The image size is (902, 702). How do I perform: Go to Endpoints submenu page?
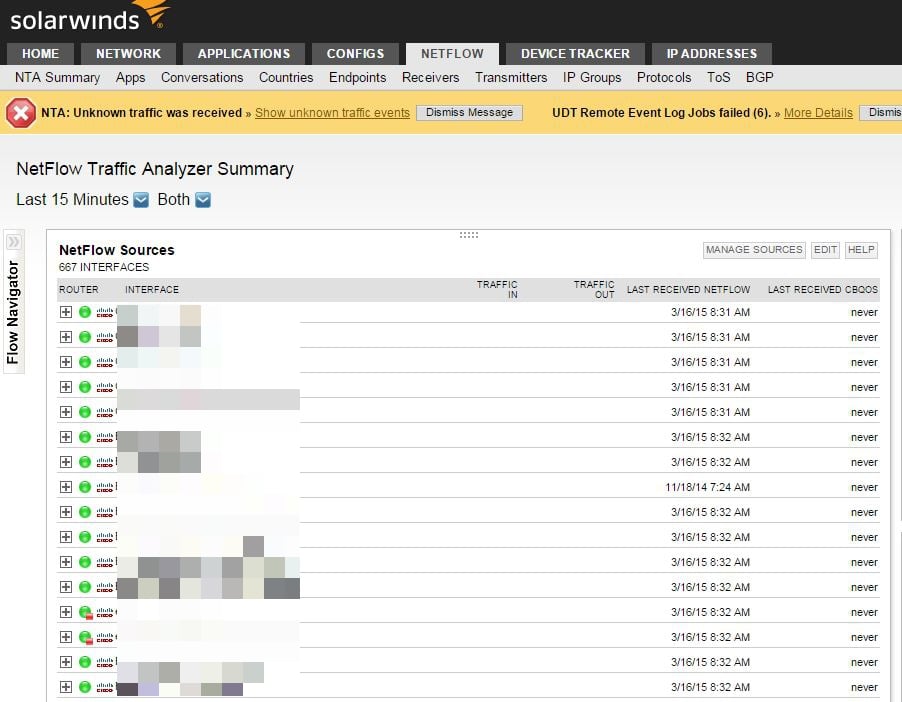(357, 78)
